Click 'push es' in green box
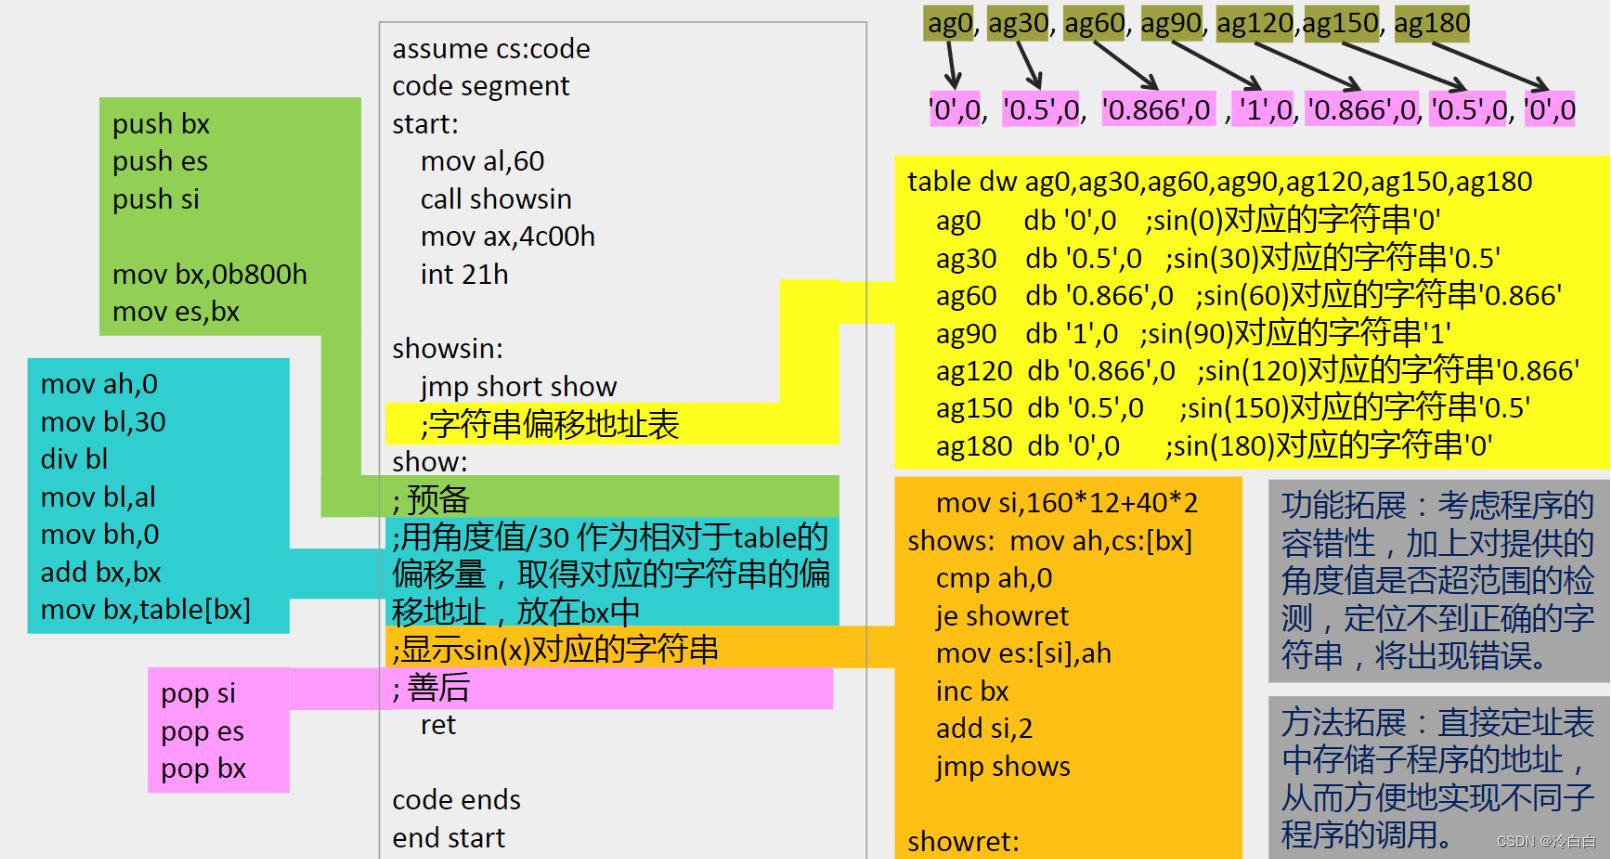 click(160, 161)
